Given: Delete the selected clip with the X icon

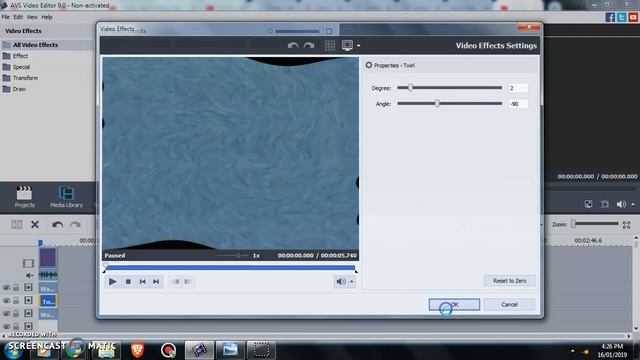Looking at the screenshot, I should [35, 224].
